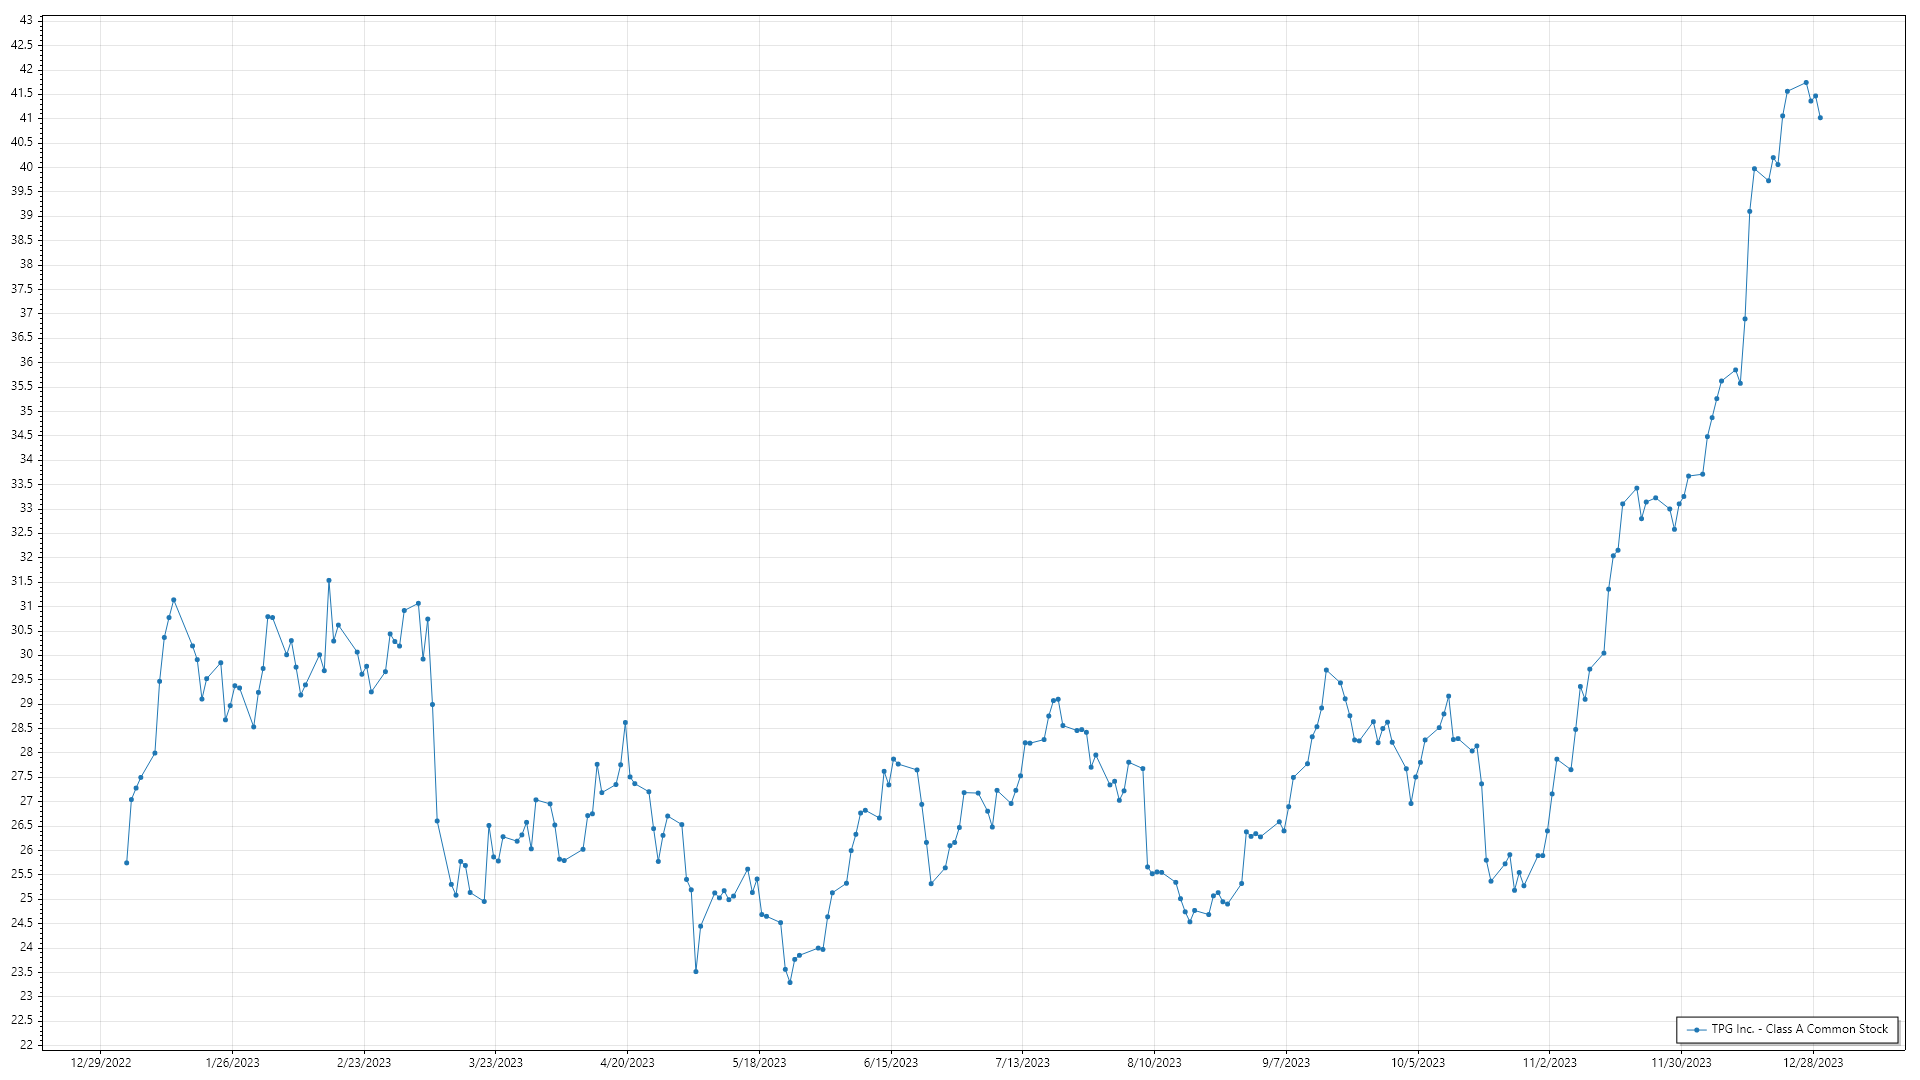The image size is (1920, 1080).
Task: Click the 30 value on price axis
Action: [x=26, y=654]
